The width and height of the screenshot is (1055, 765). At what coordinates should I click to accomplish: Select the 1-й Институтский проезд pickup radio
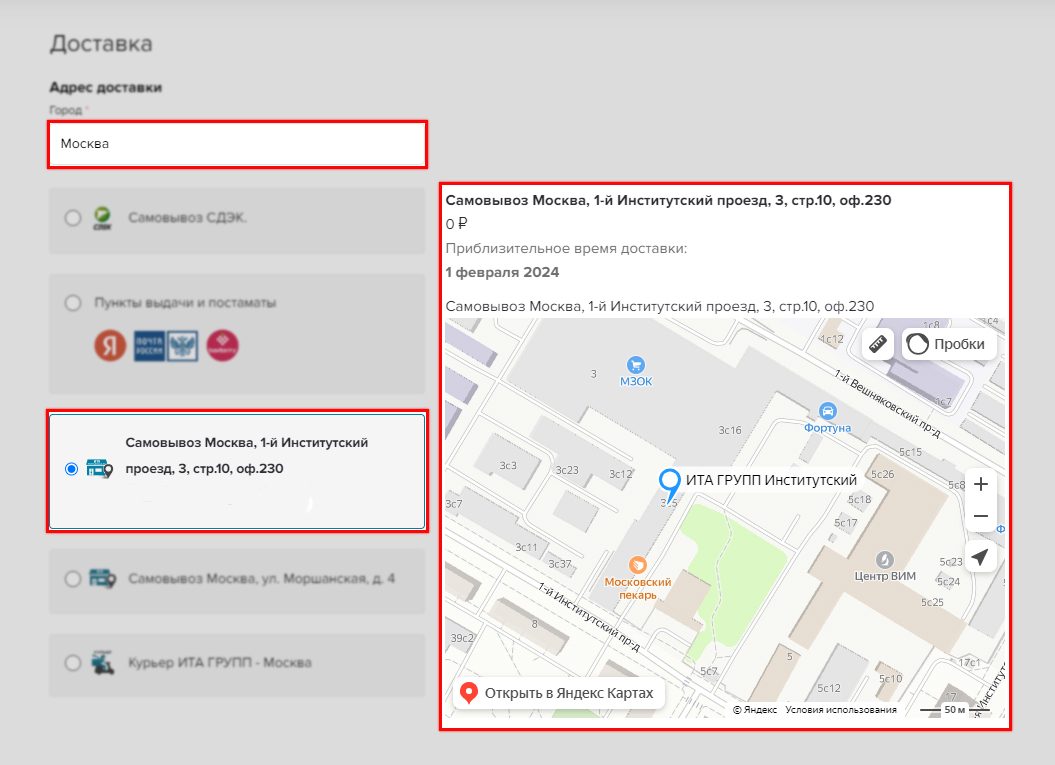click(x=71, y=469)
